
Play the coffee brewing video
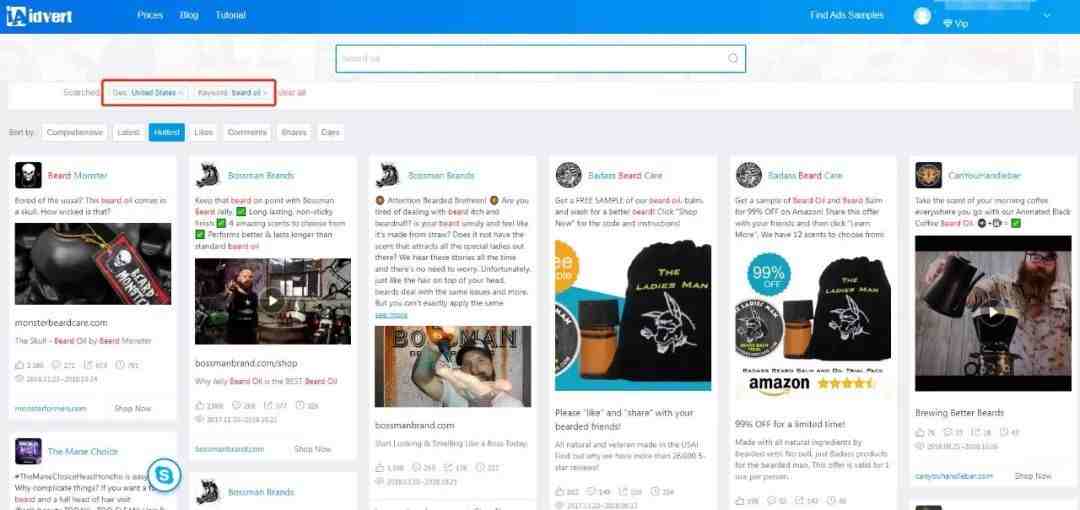coord(993,314)
